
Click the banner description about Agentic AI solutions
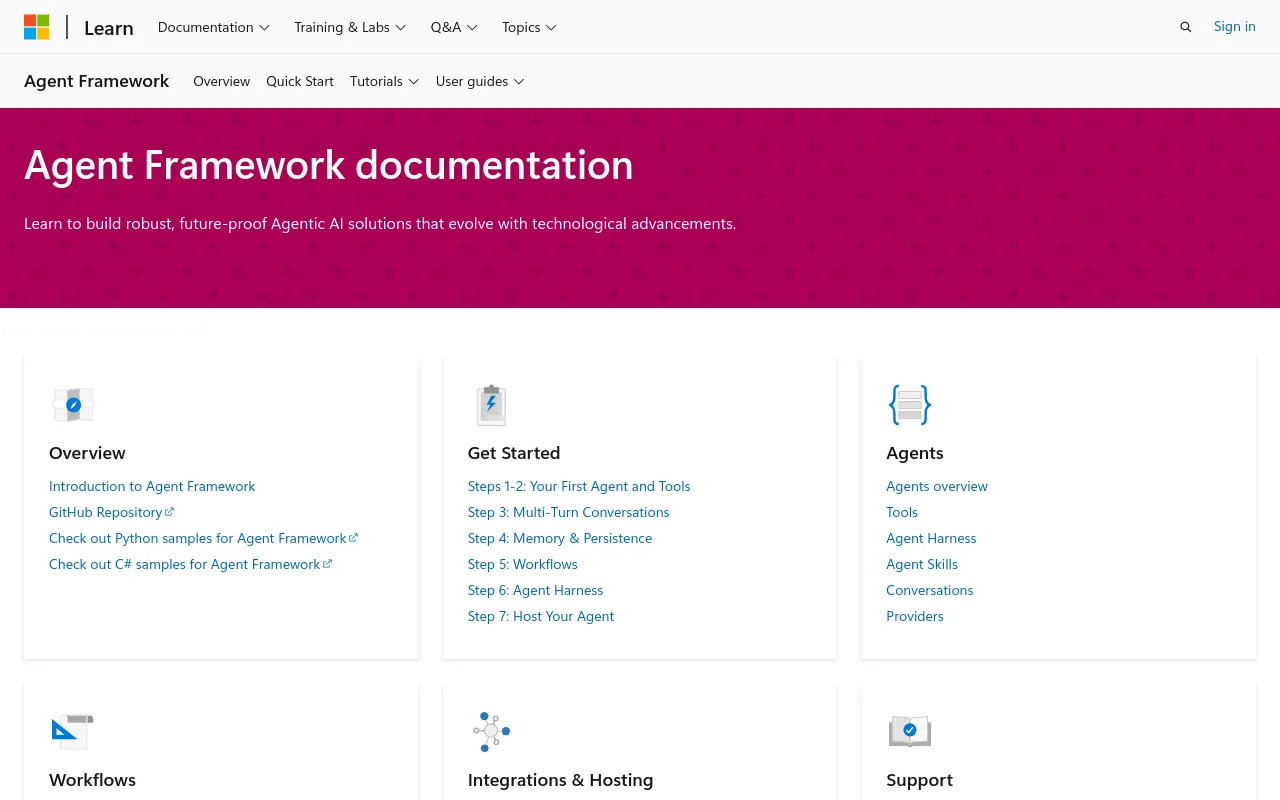coord(380,223)
